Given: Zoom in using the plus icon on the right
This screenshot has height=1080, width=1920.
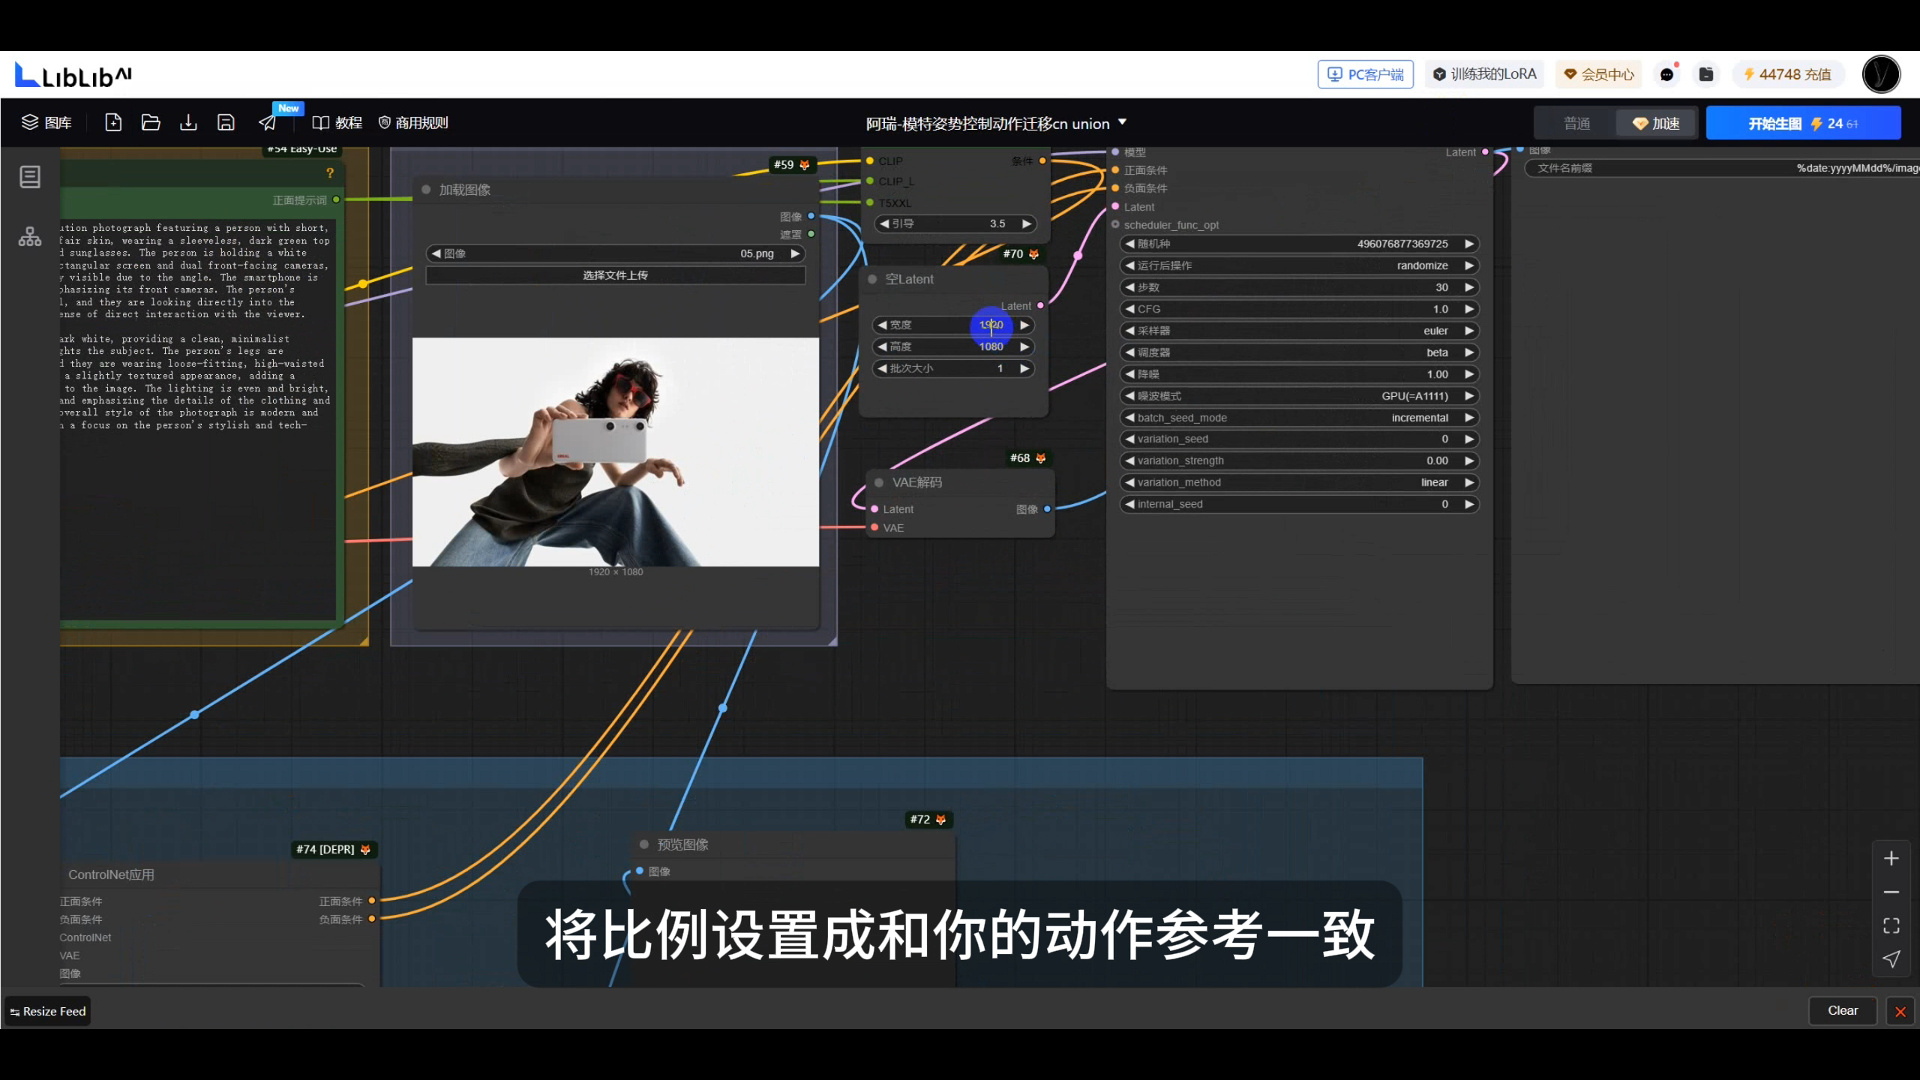Looking at the screenshot, I should tap(1891, 858).
